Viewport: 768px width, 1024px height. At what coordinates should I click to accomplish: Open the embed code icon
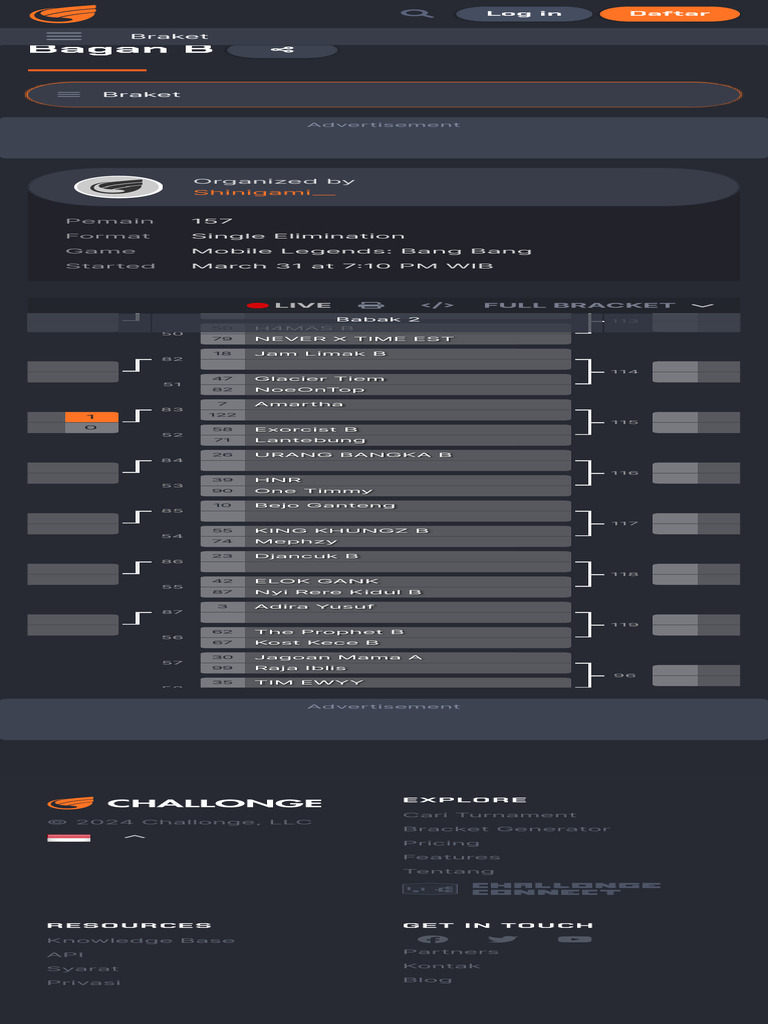437,306
